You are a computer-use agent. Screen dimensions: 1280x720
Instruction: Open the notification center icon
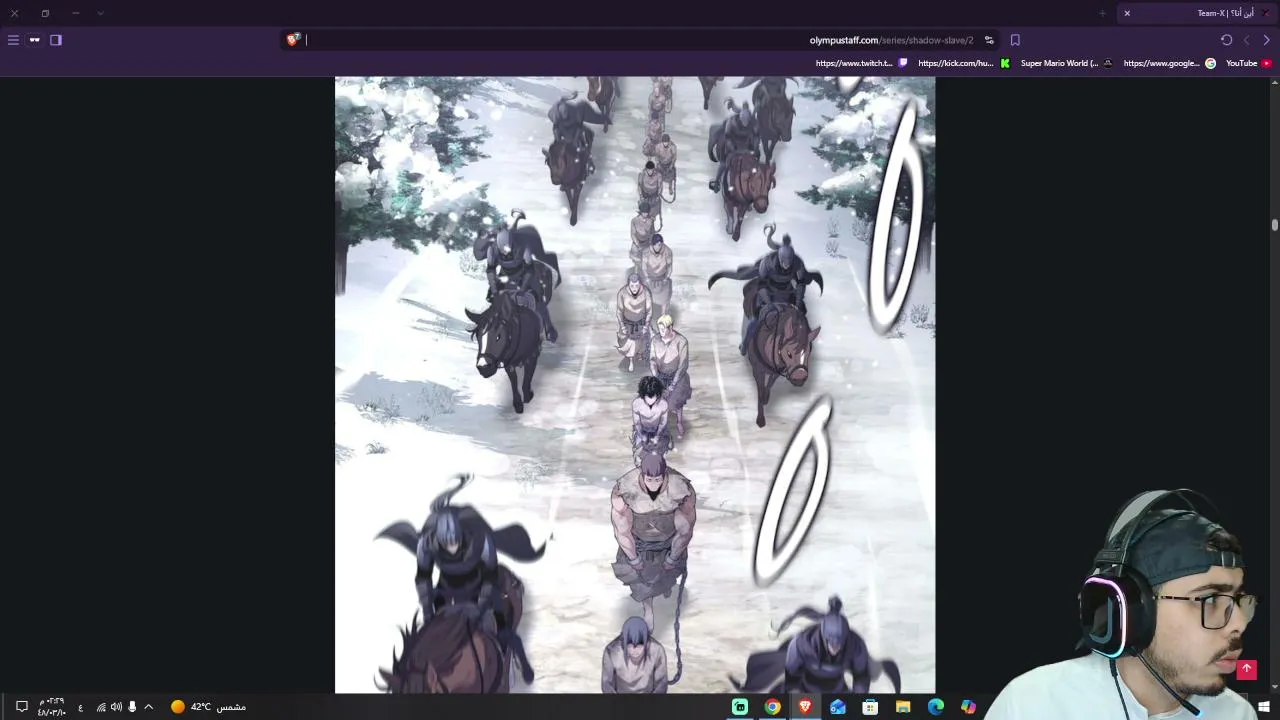click(x=21, y=707)
